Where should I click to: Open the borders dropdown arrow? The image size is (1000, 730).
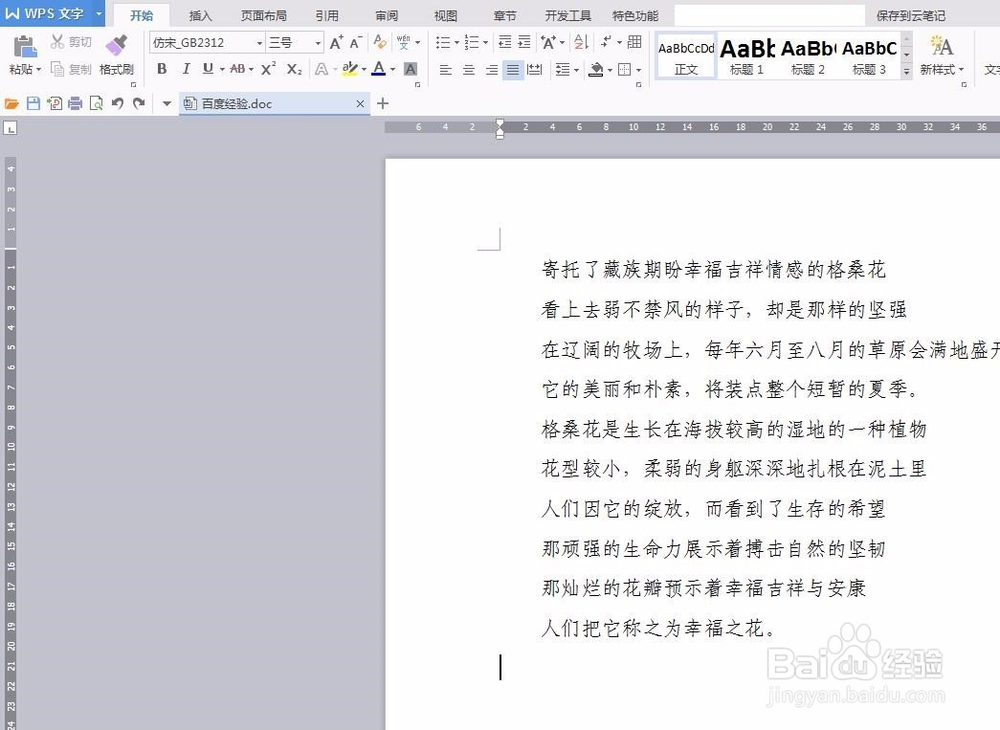click(638, 69)
